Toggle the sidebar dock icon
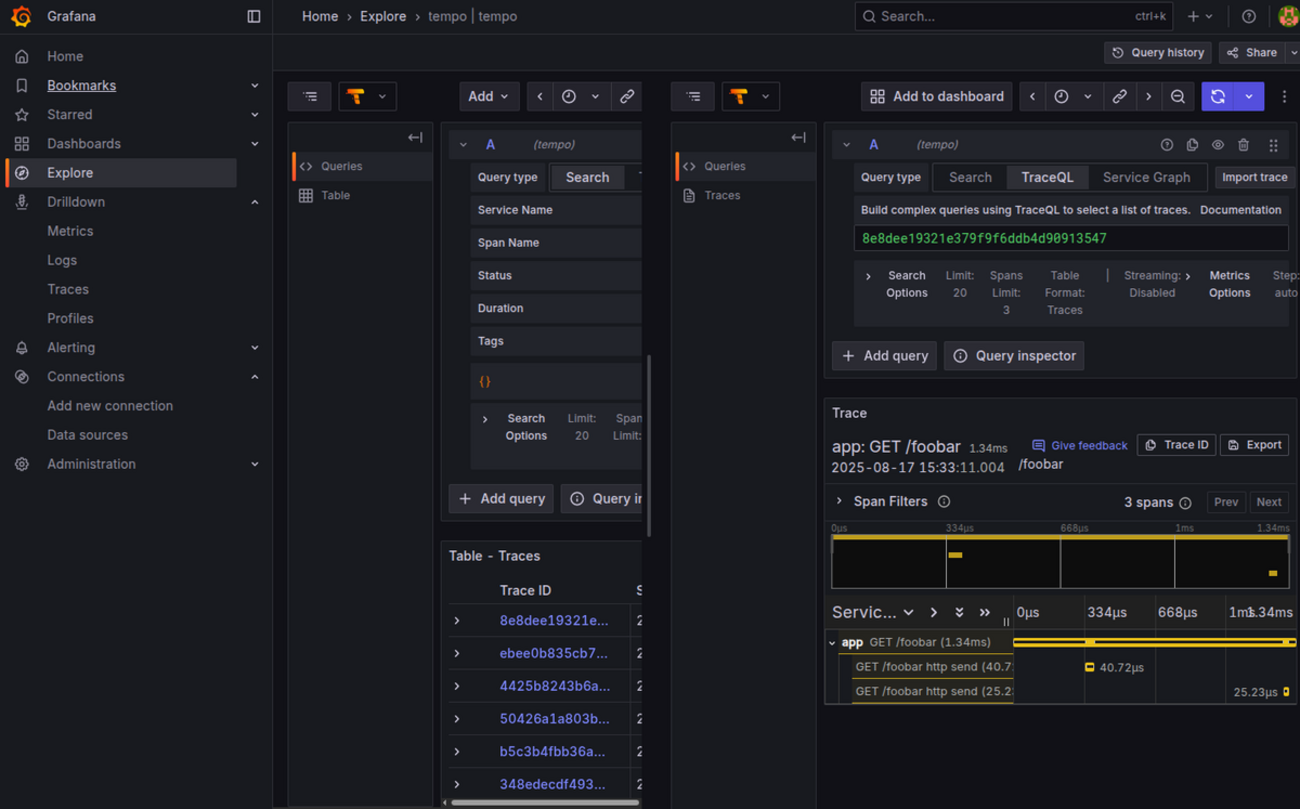This screenshot has width=1300, height=809. point(254,16)
